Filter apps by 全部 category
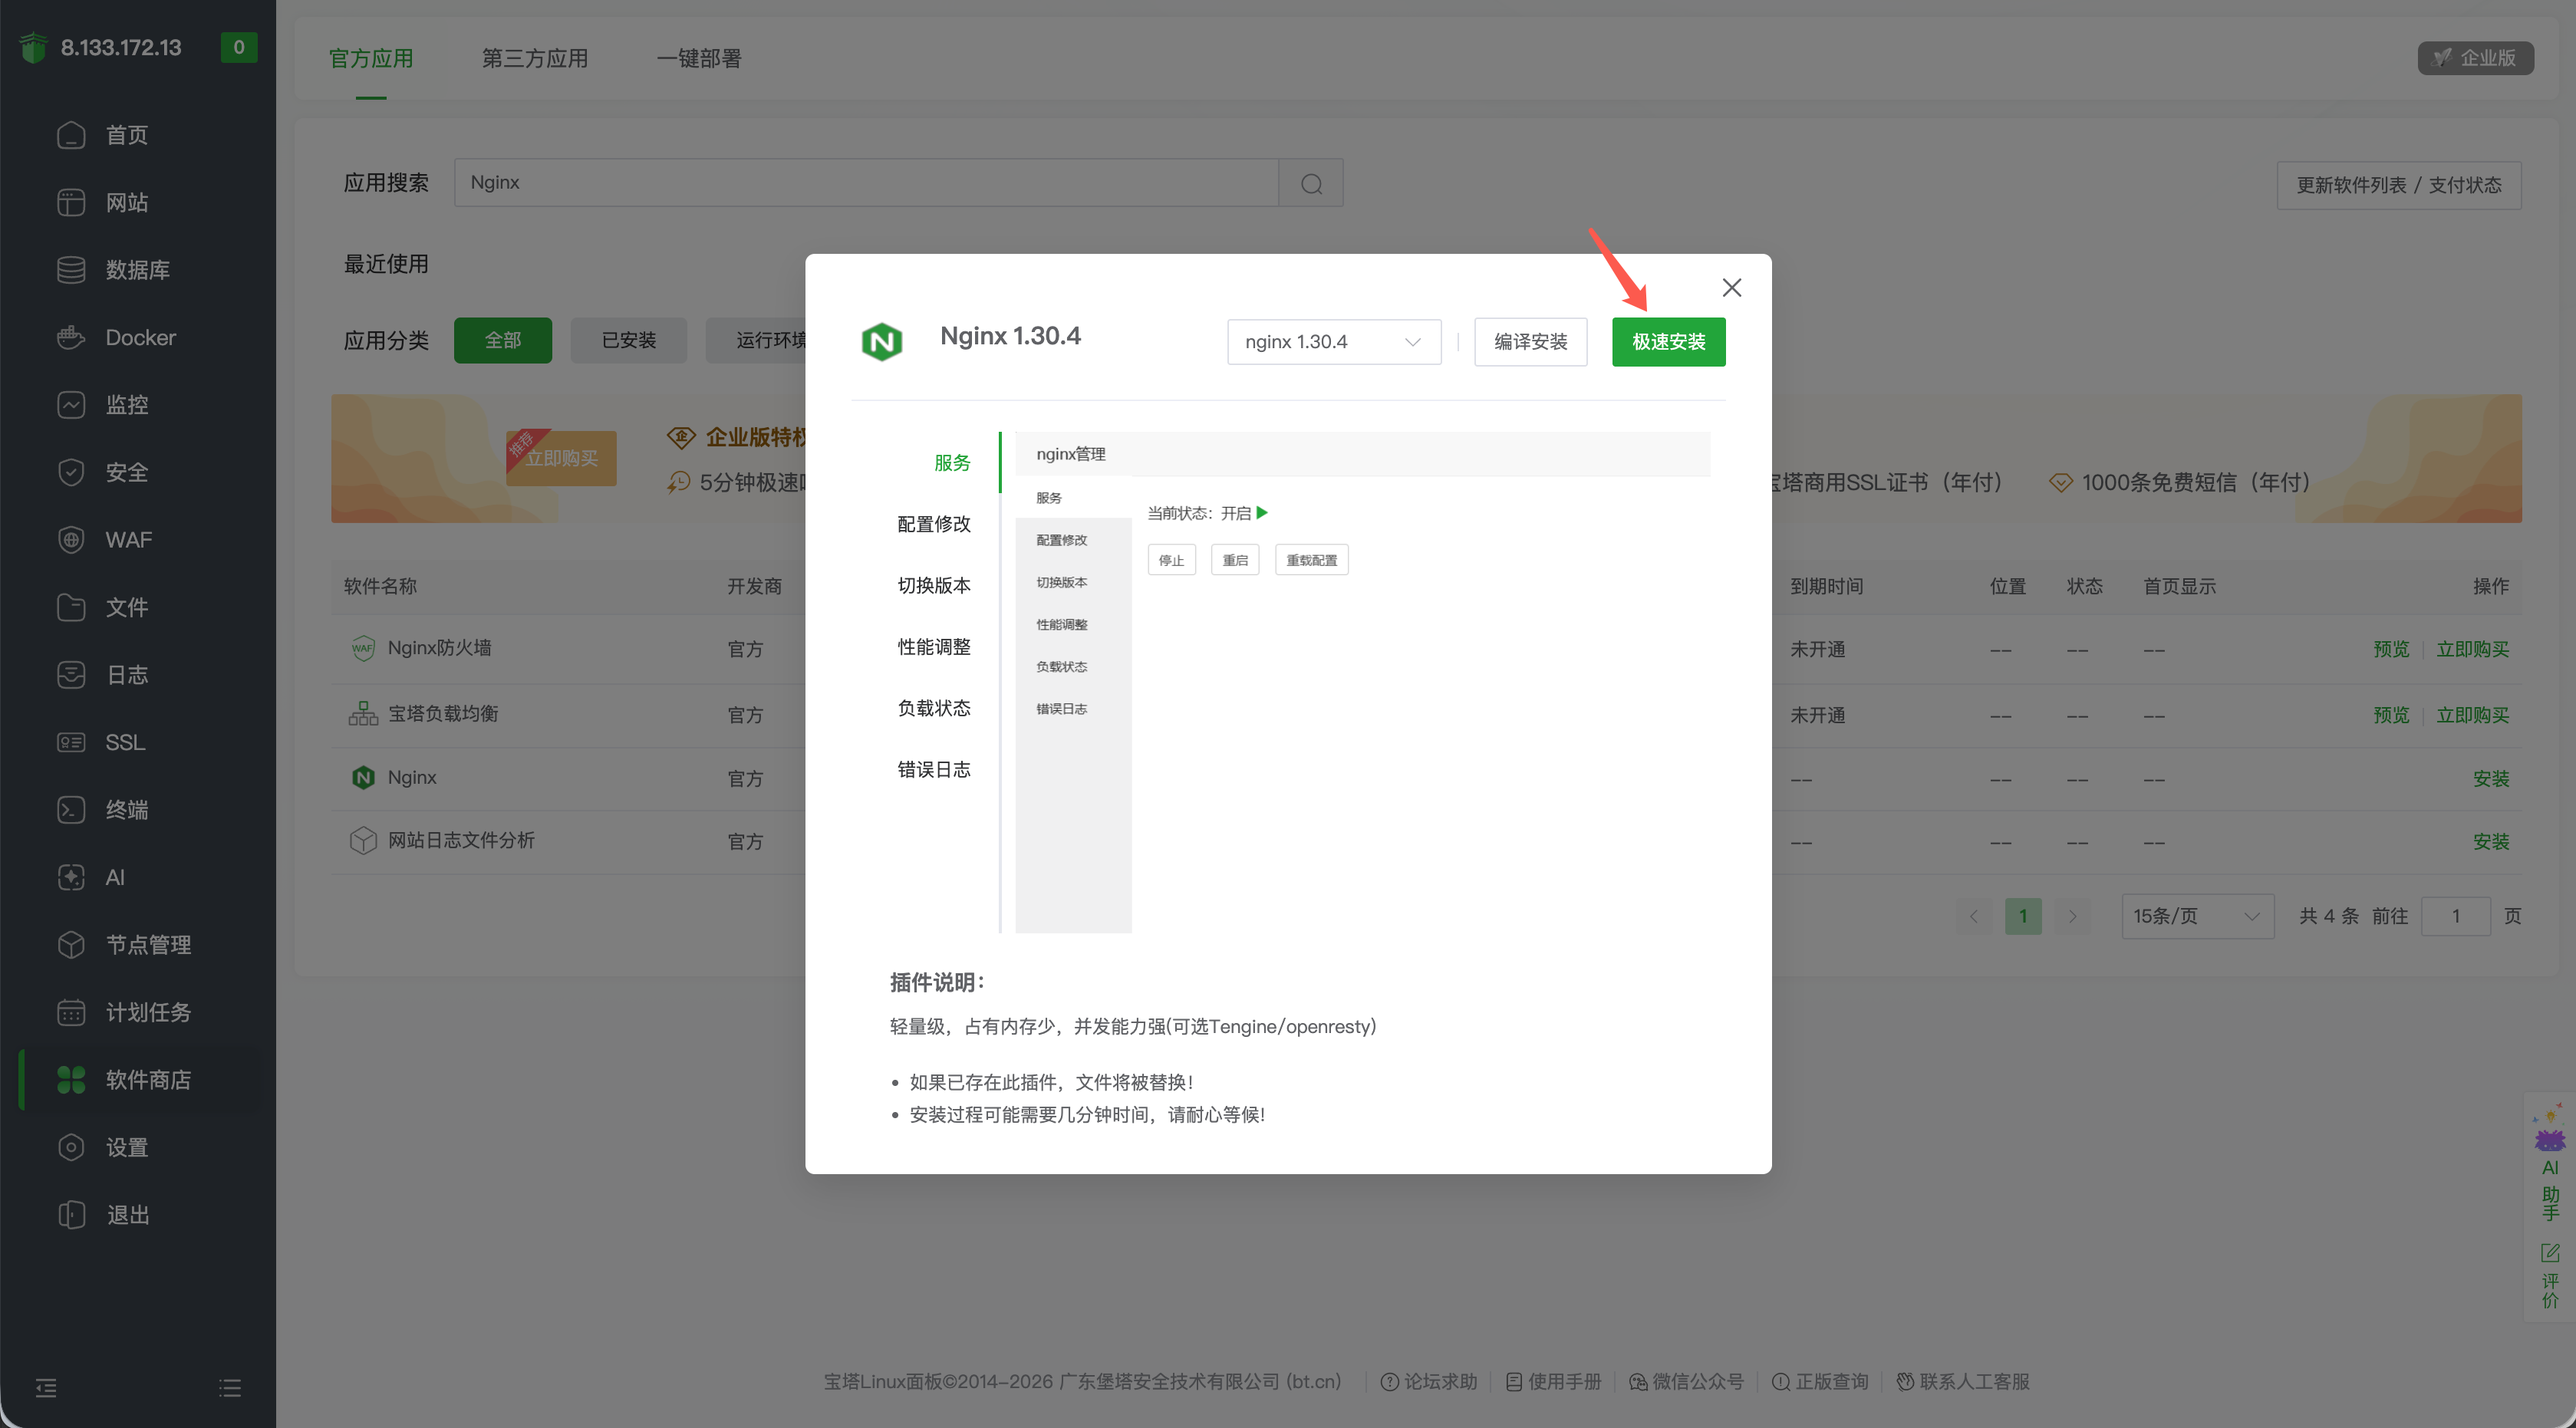The image size is (2576, 1428). [503, 340]
